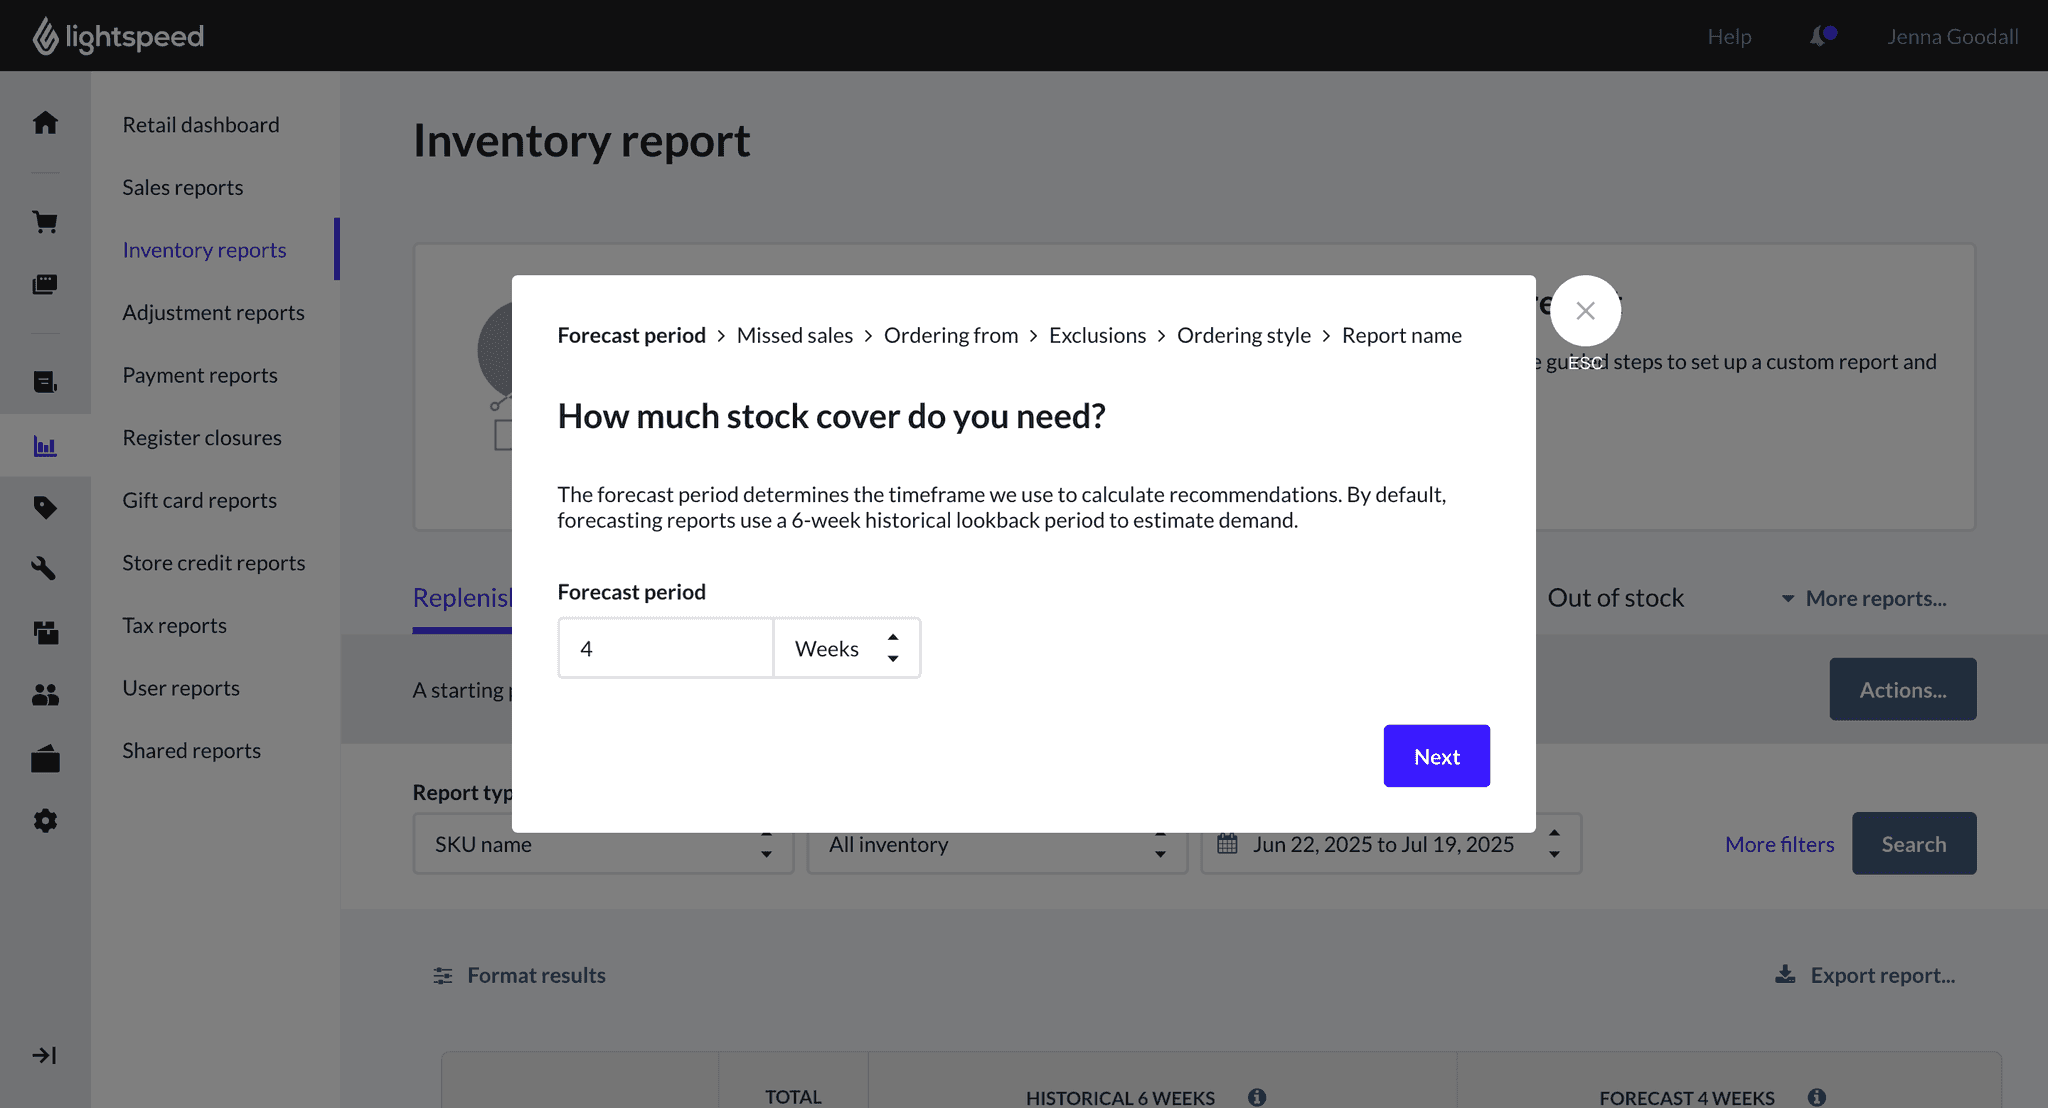Viewport: 2048px width, 1108px height.
Task: Open the Weeks unit dropdown
Action: 846,649
